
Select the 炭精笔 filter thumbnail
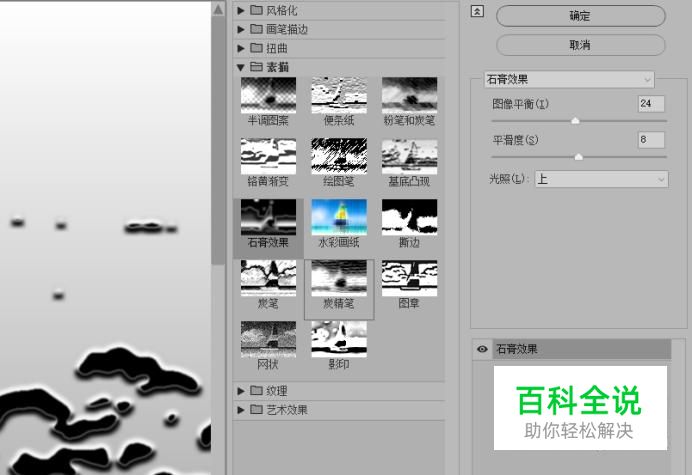point(339,278)
